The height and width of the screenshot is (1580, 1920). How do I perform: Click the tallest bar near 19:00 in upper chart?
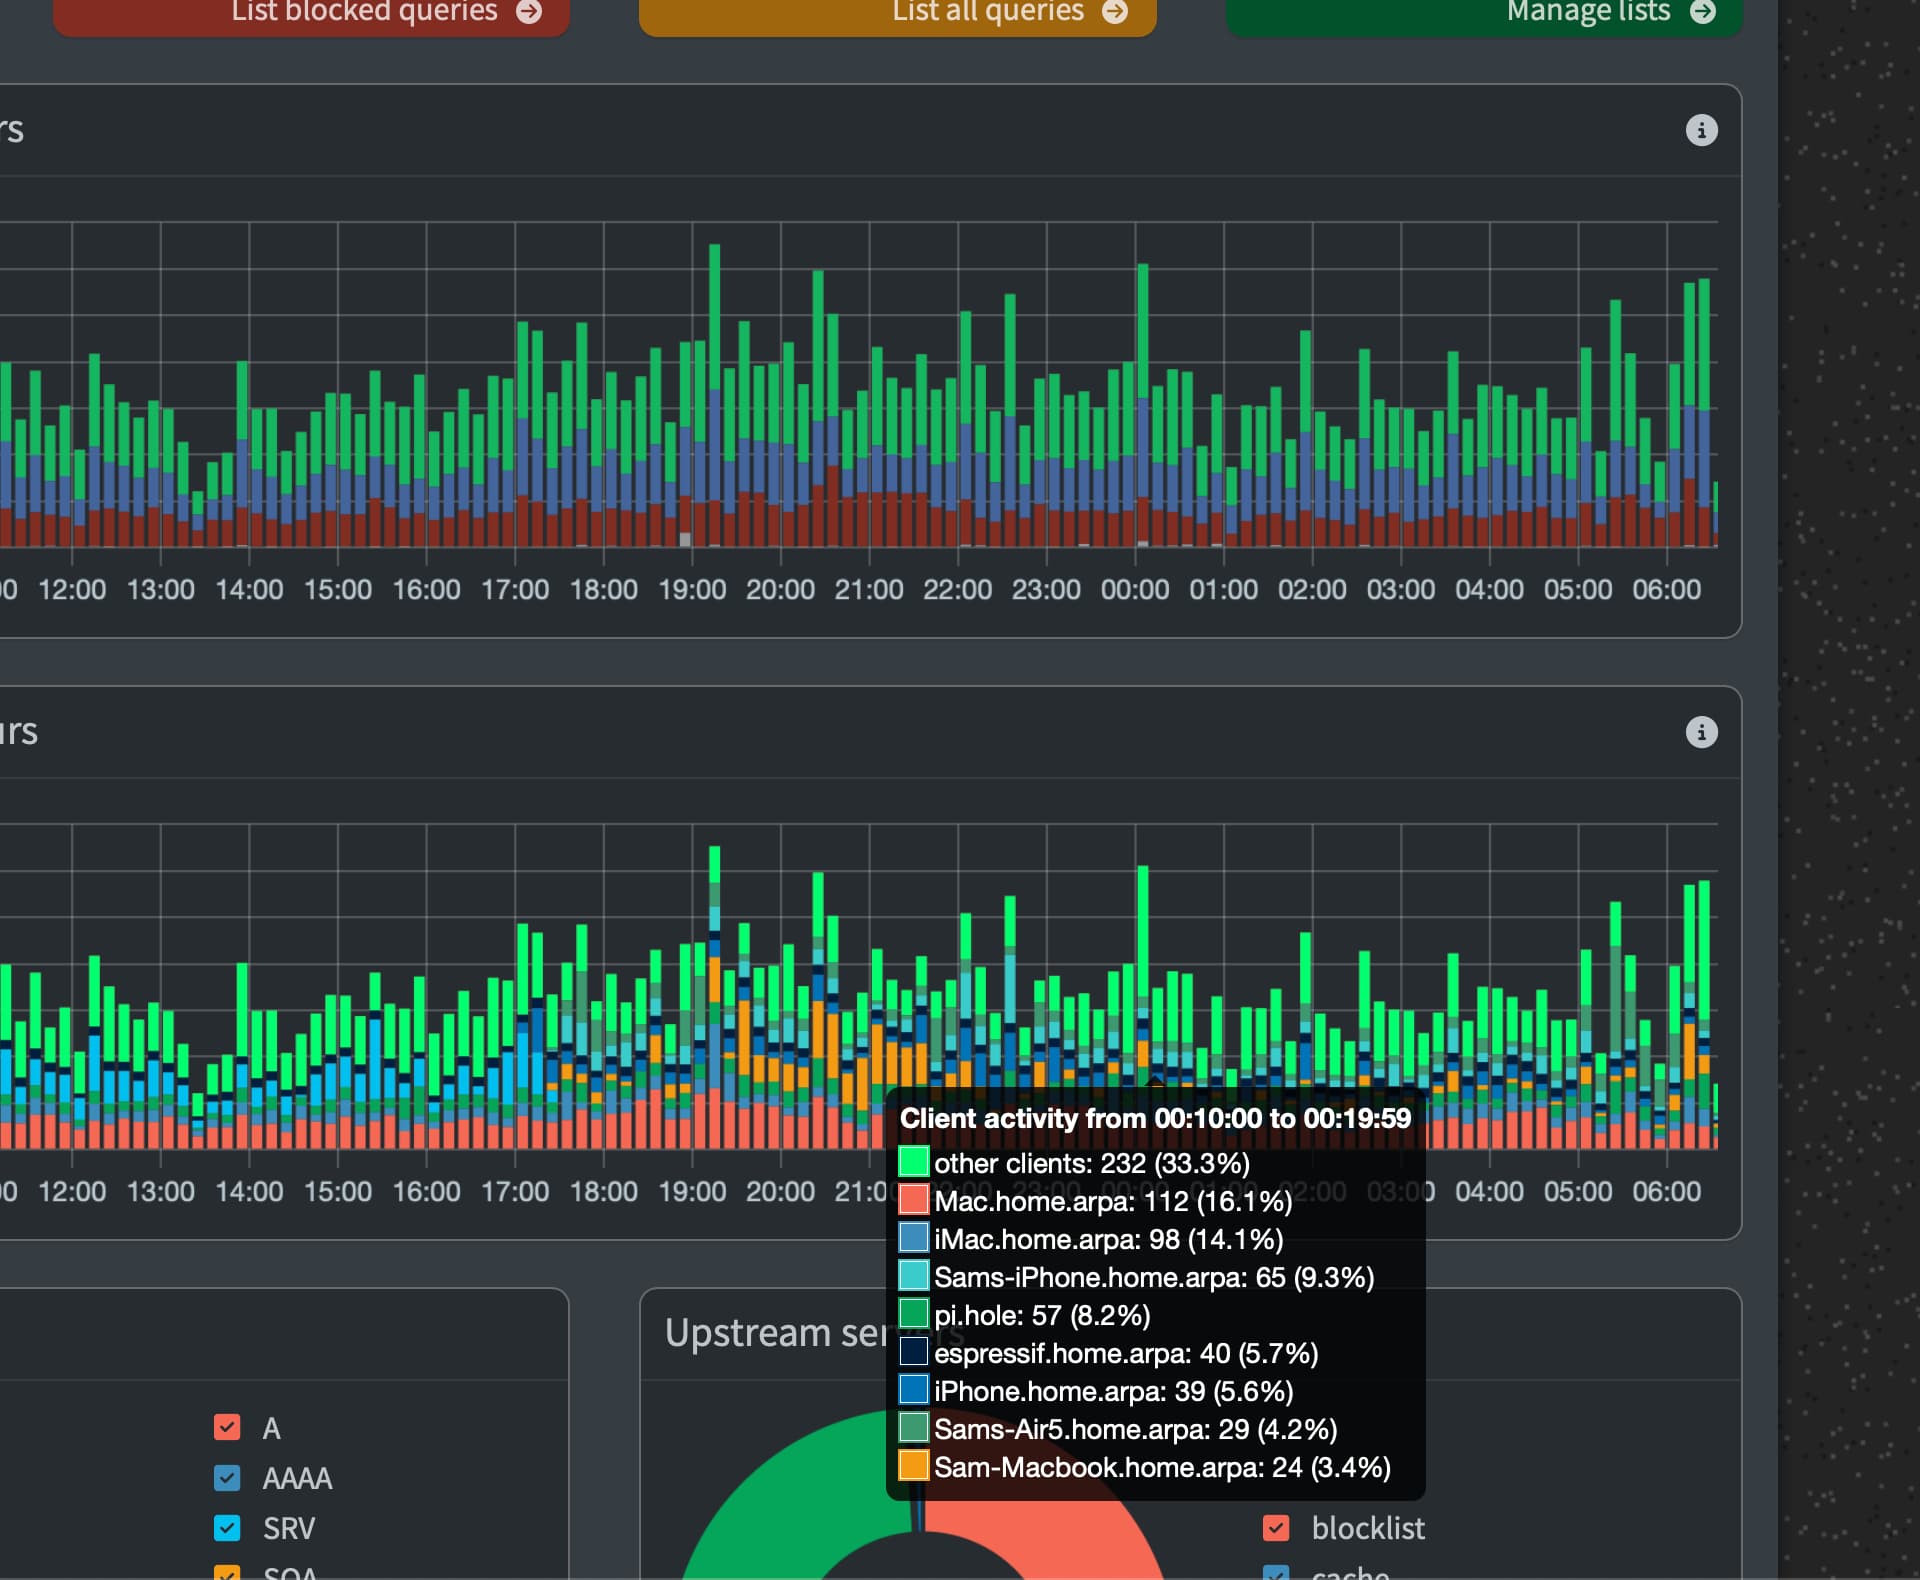(x=714, y=395)
